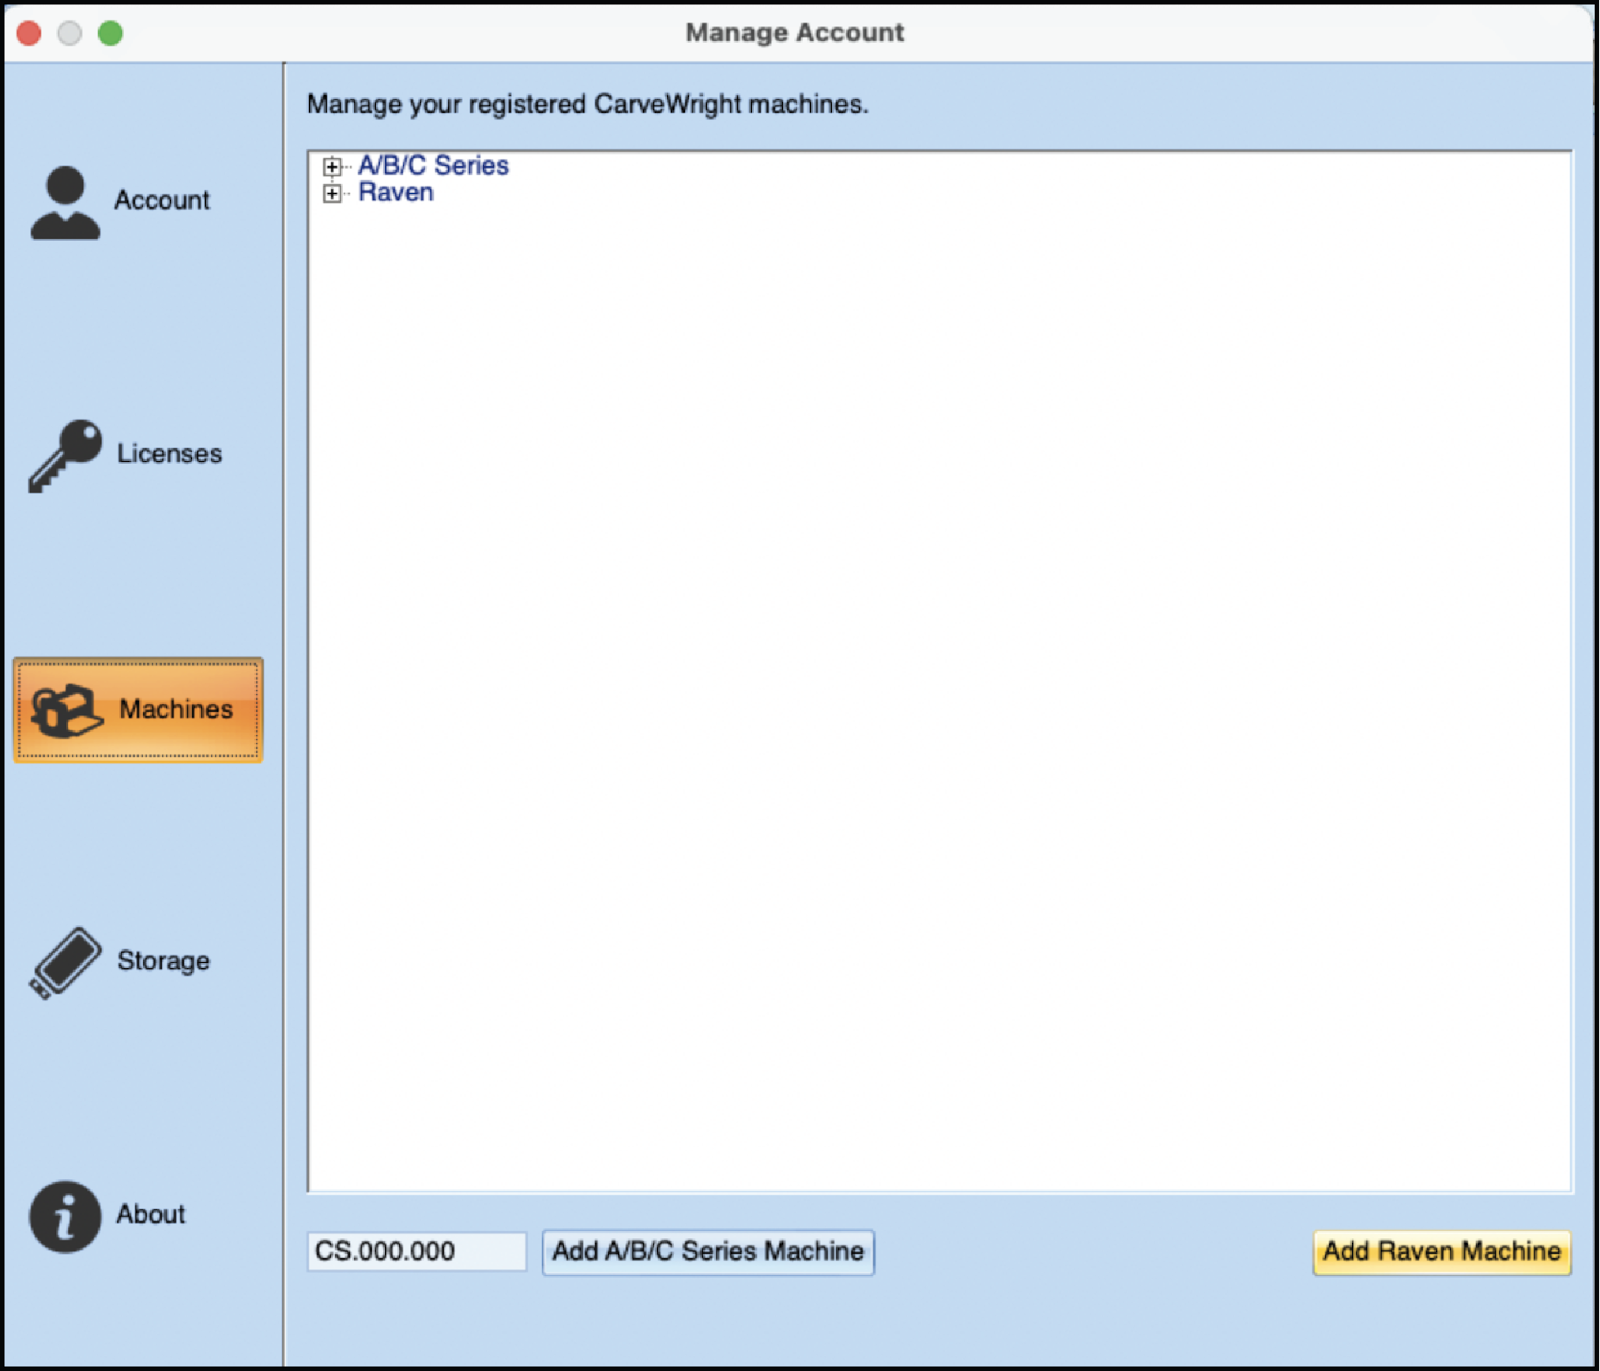Switch to the Licenses section label

169,453
